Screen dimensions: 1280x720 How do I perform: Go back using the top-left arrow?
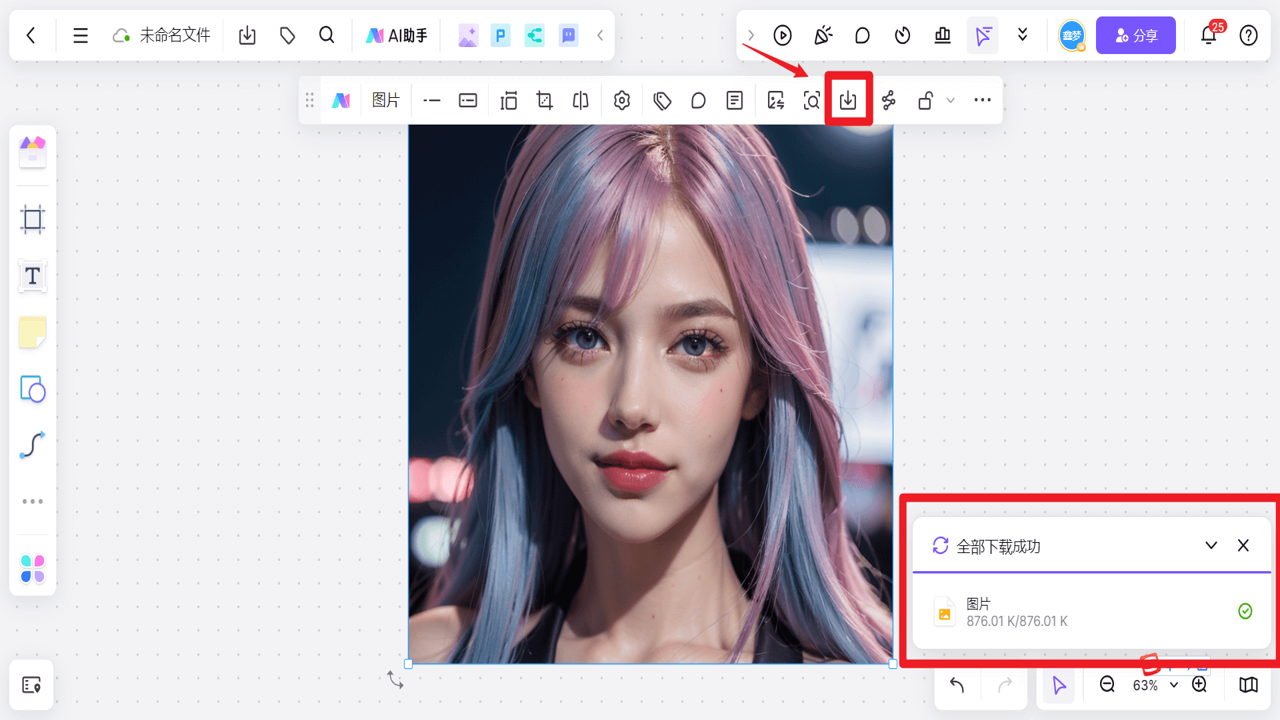pyautogui.click(x=31, y=35)
